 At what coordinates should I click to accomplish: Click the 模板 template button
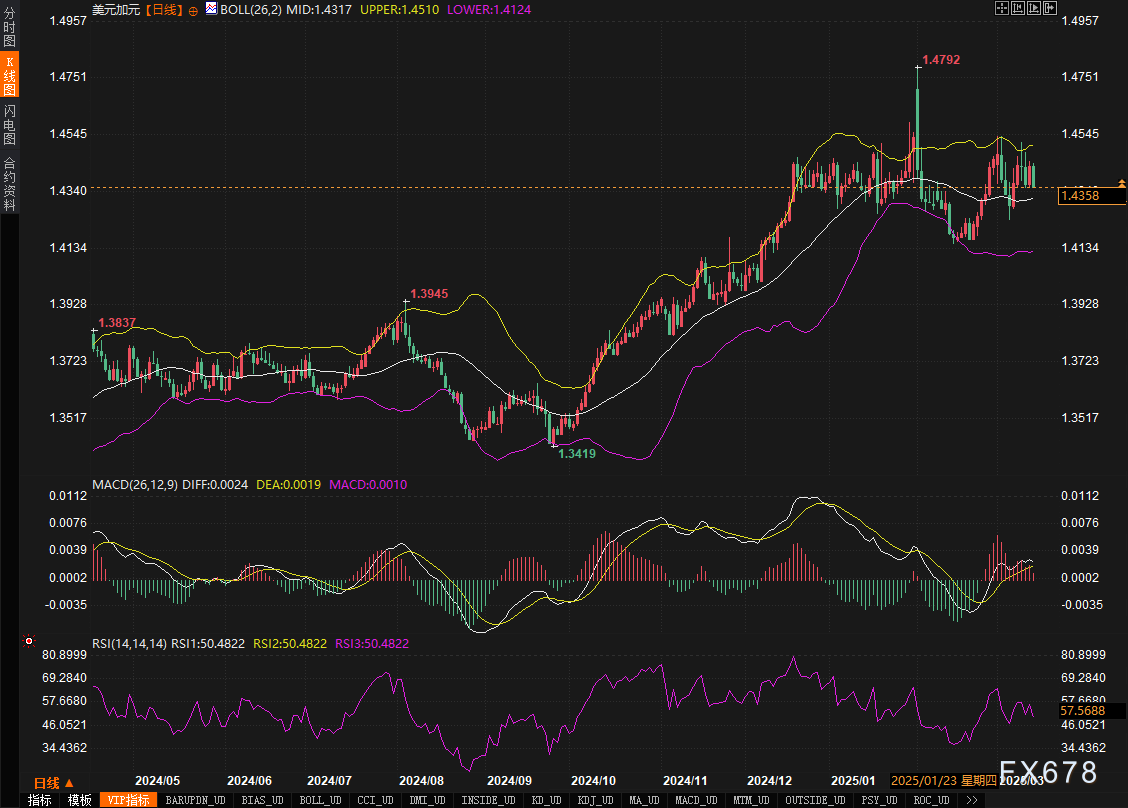point(79,800)
